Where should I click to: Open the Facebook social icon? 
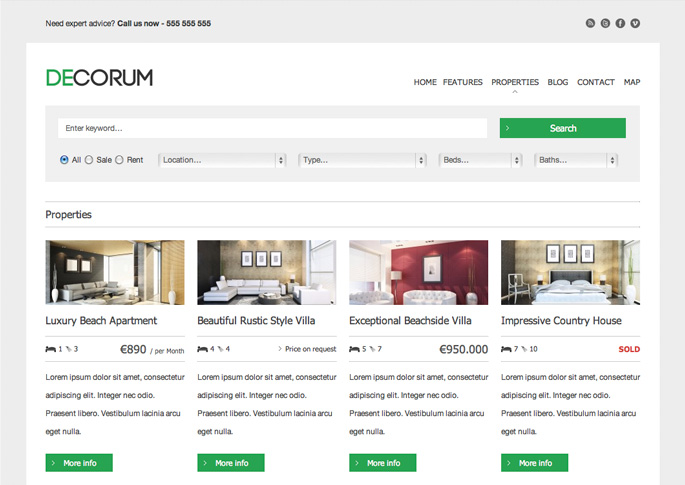[x=620, y=23]
